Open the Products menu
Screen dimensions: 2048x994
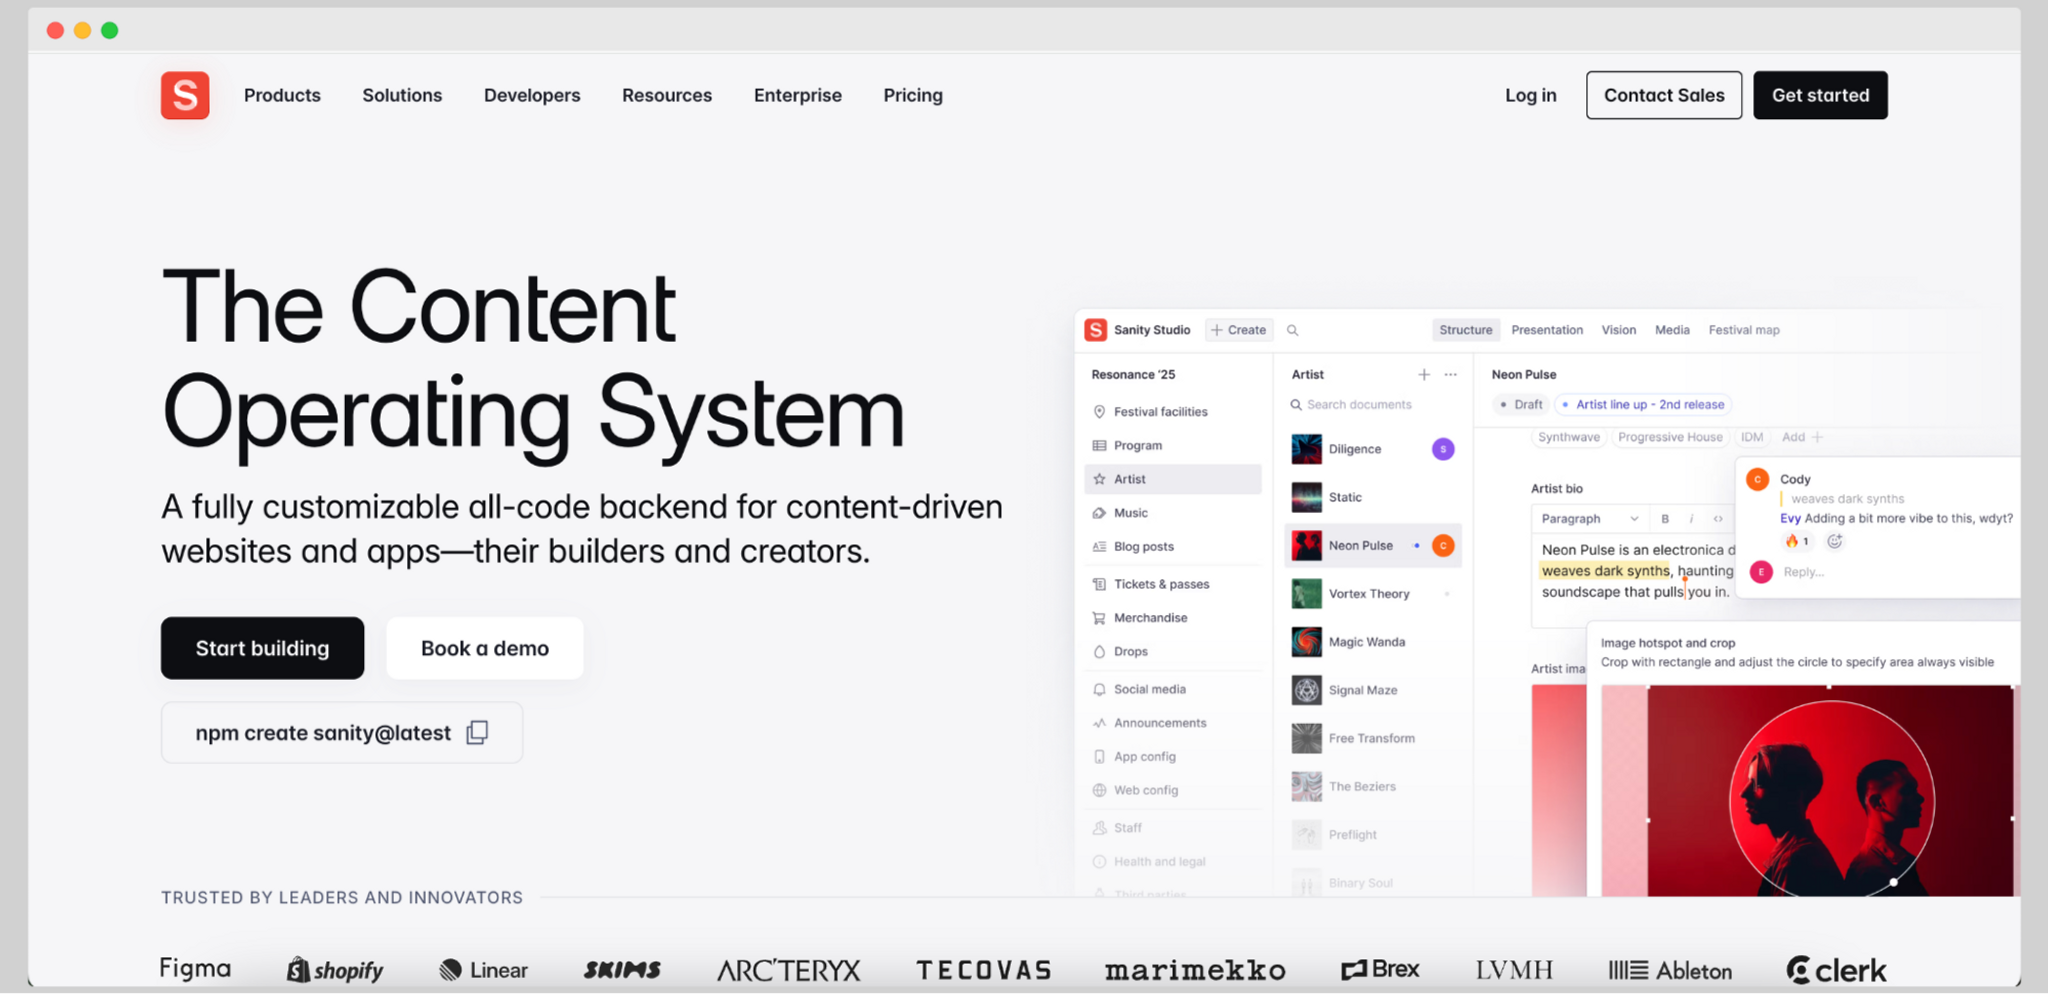(x=282, y=95)
